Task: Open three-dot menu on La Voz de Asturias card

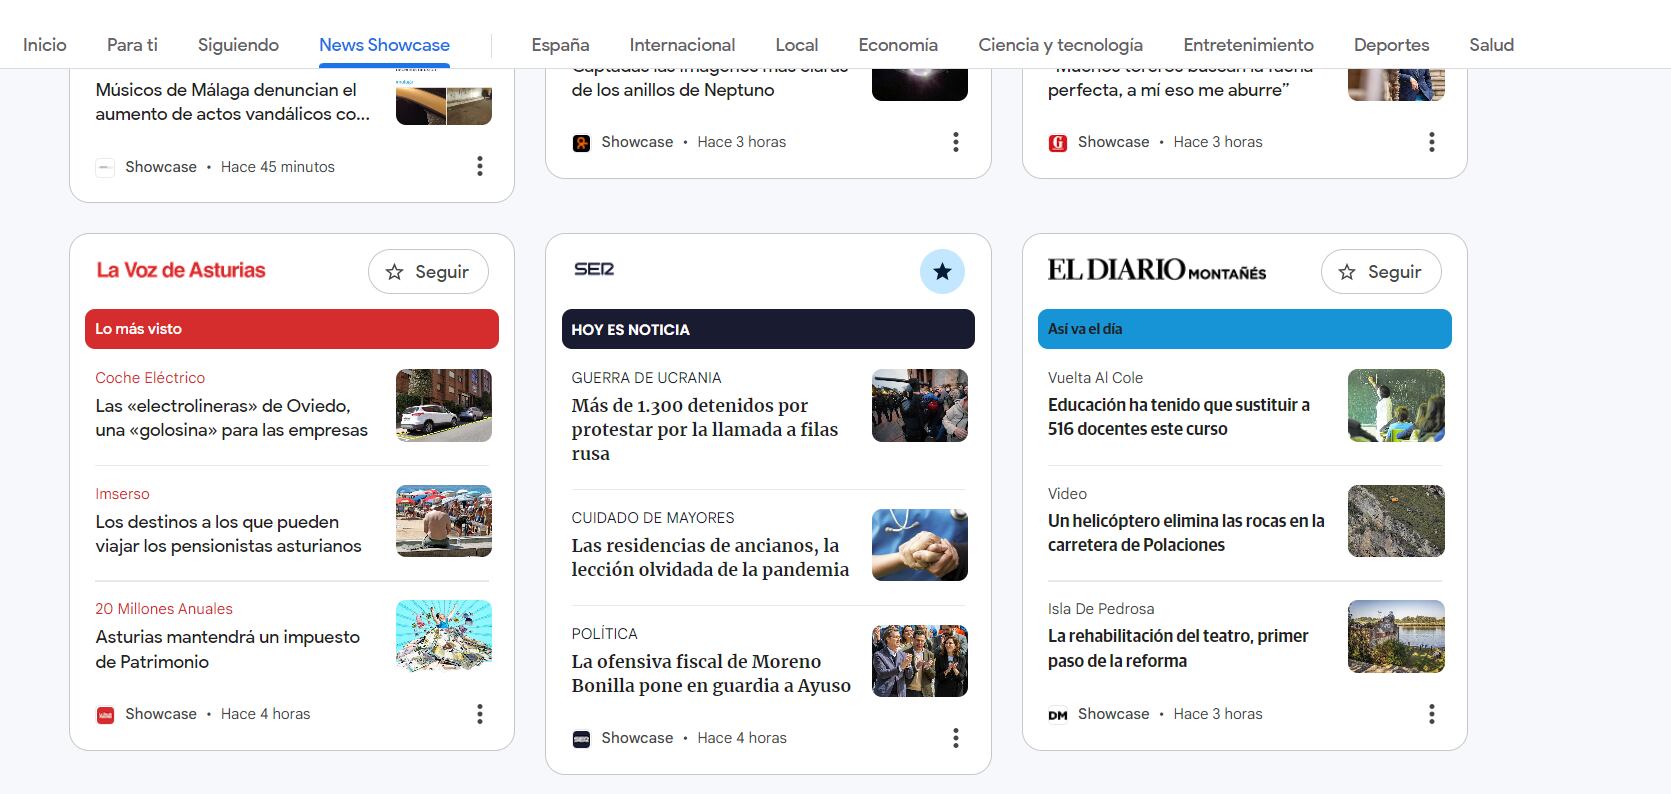Action: coord(480,714)
